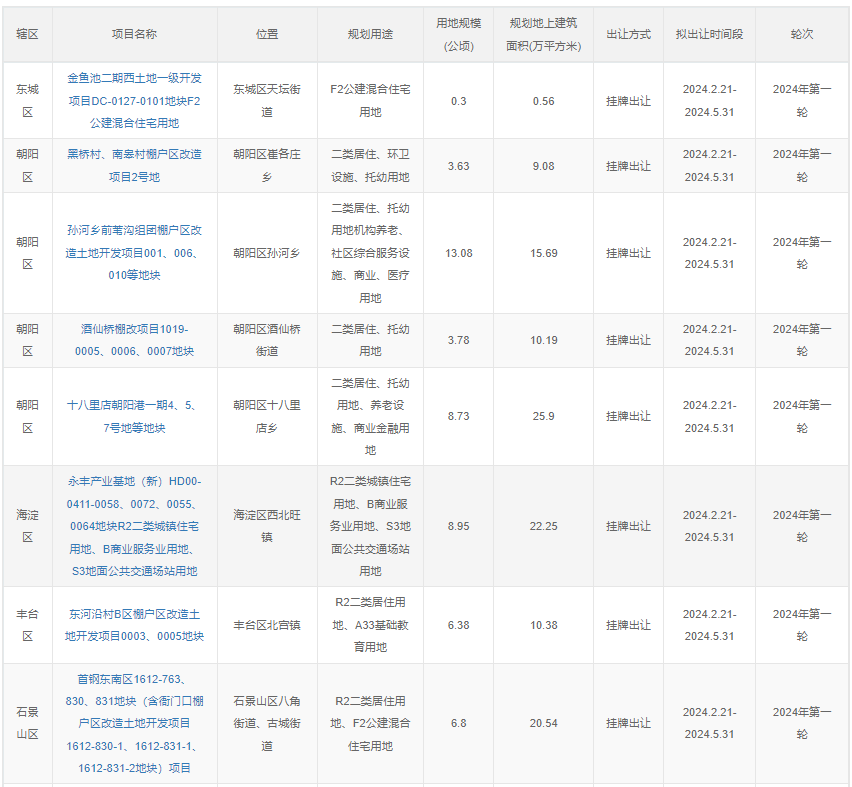This screenshot has height=787, width=852.
Task: Click the 辖区 column header
Action: click(28, 33)
